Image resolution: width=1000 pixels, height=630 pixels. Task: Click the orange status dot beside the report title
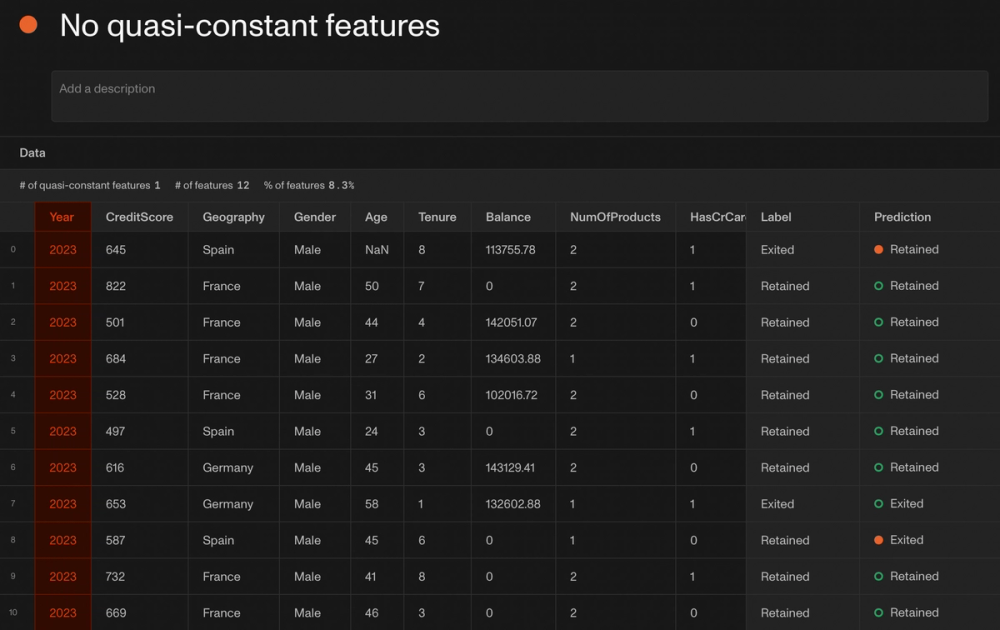coord(28,22)
